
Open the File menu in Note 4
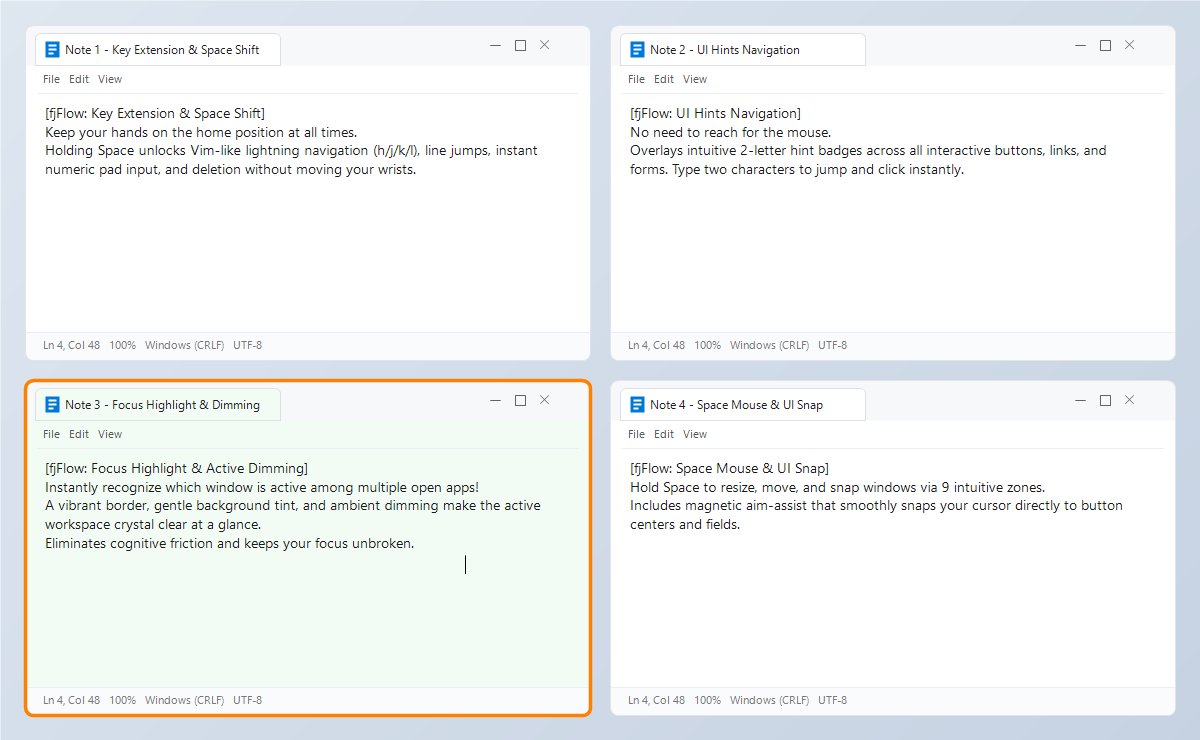click(637, 434)
